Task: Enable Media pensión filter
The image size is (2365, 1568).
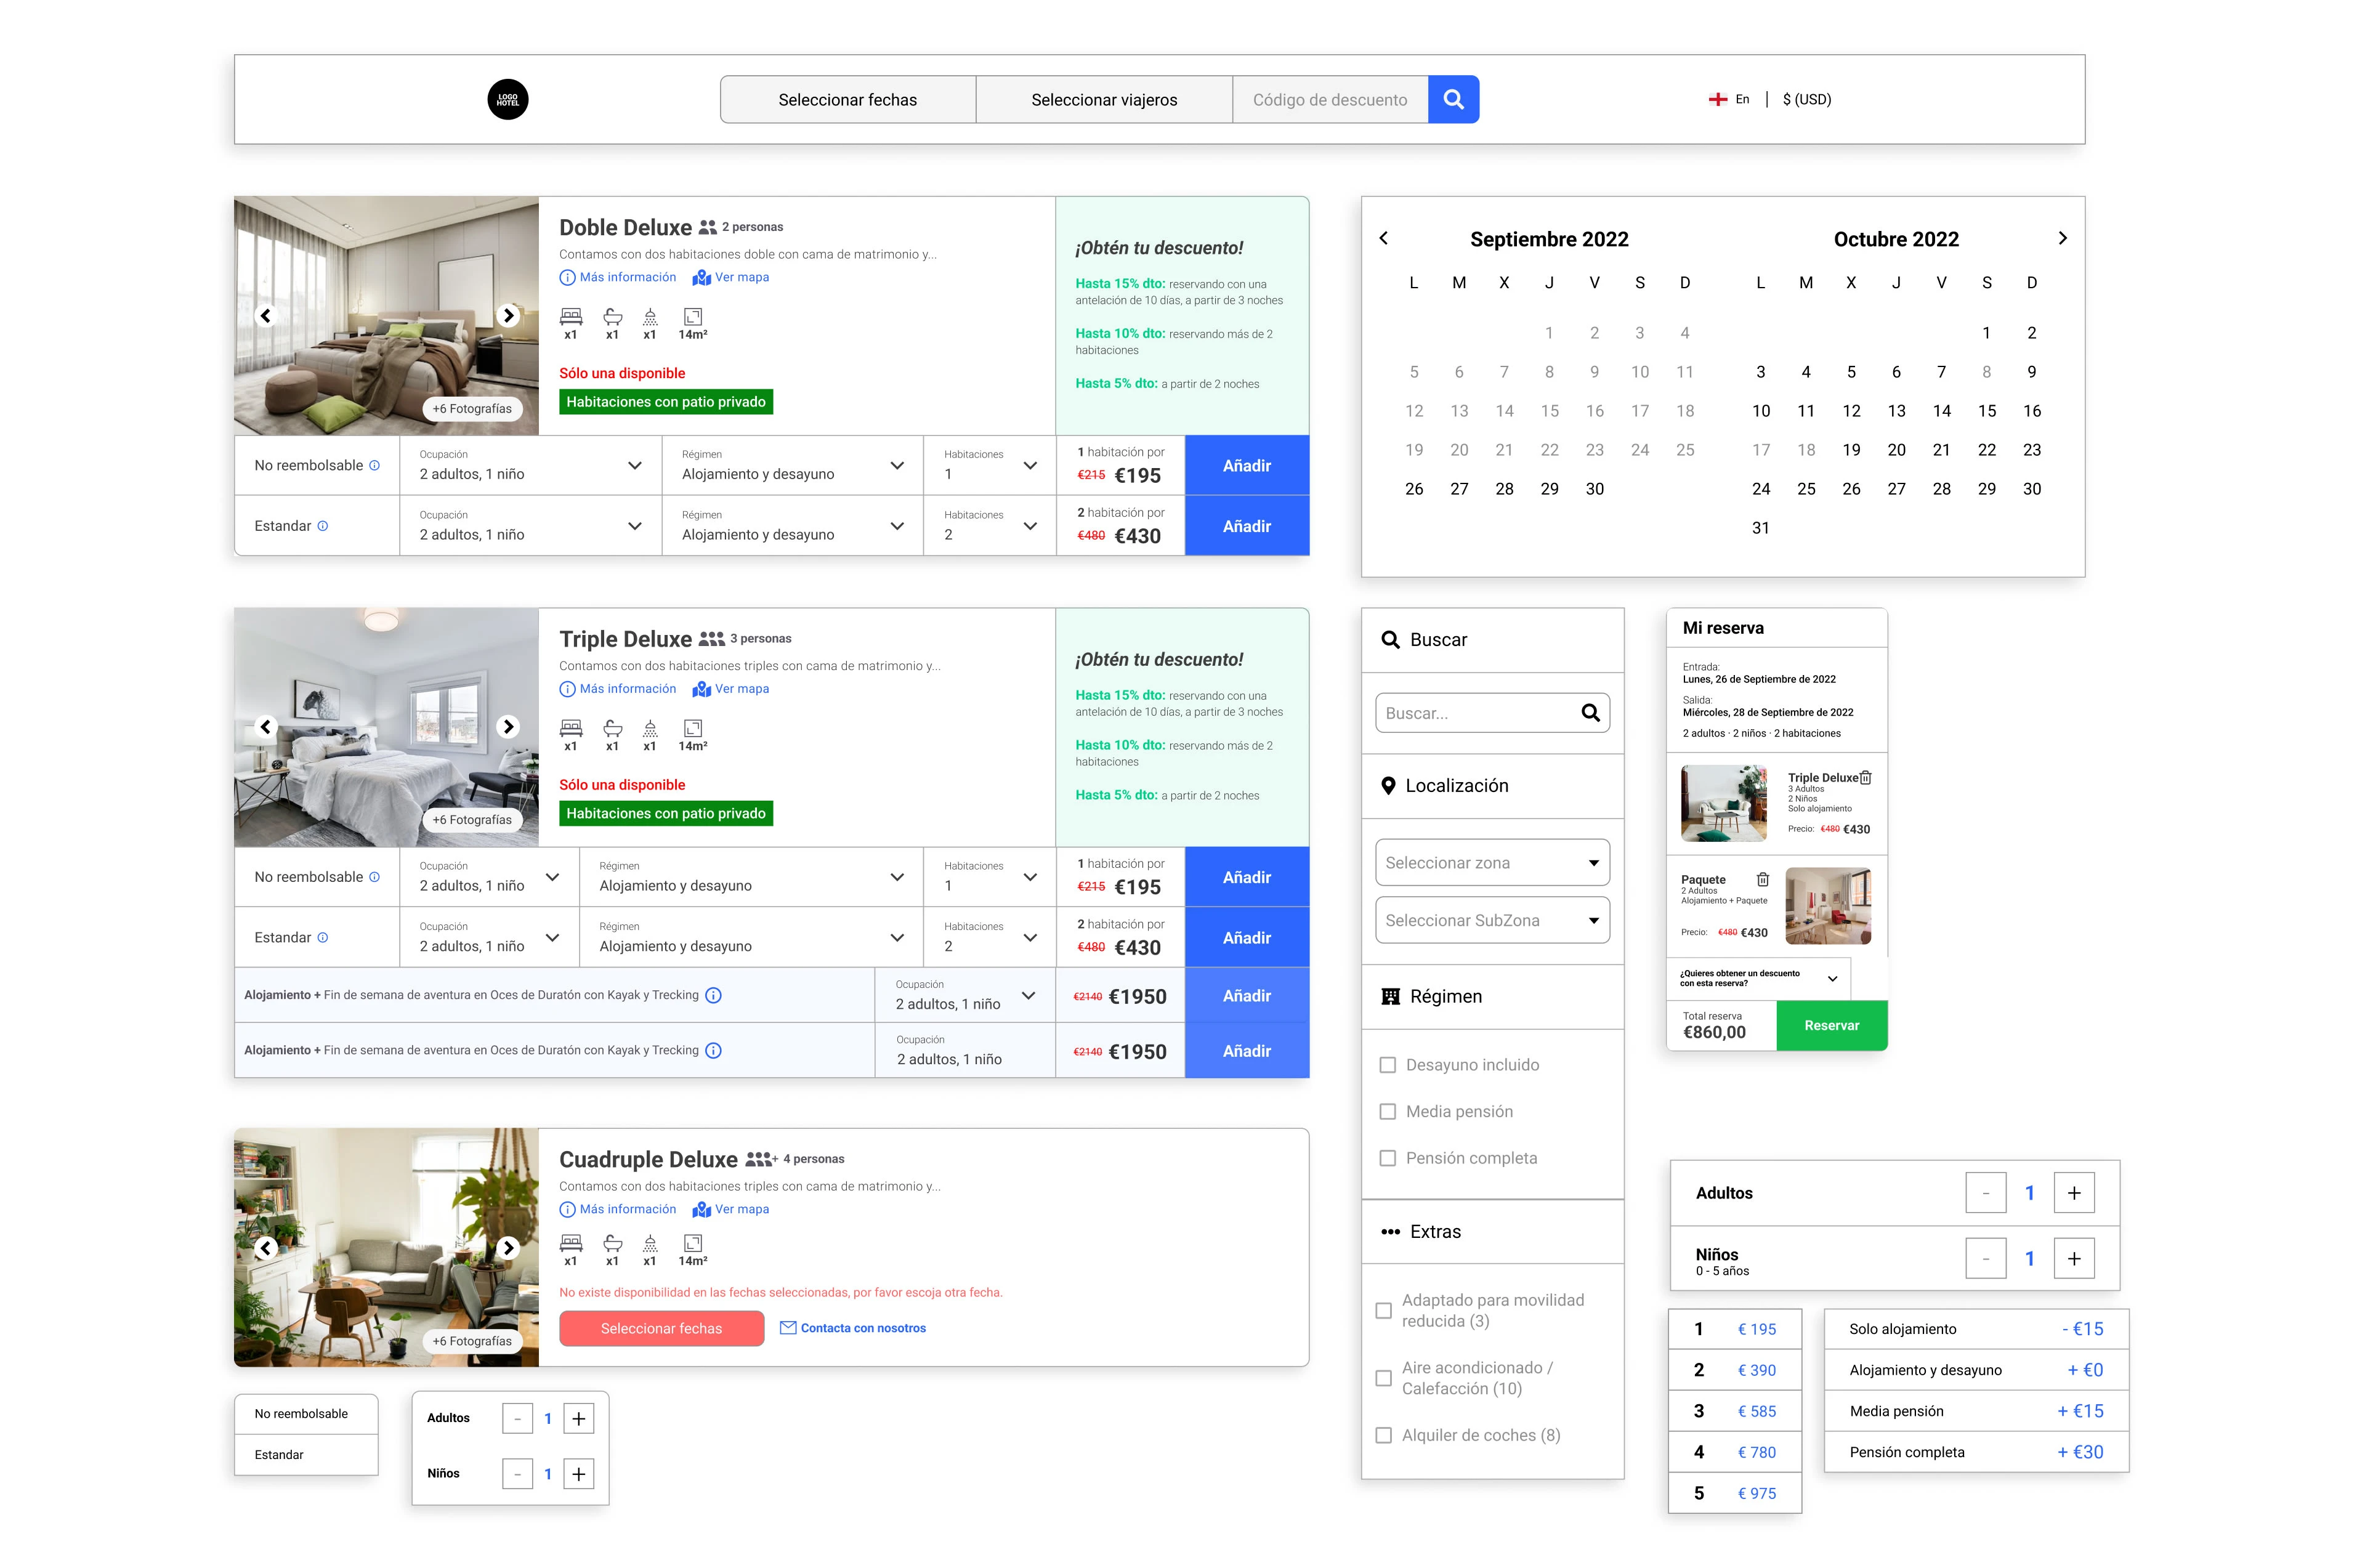Action: point(1387,1112)
